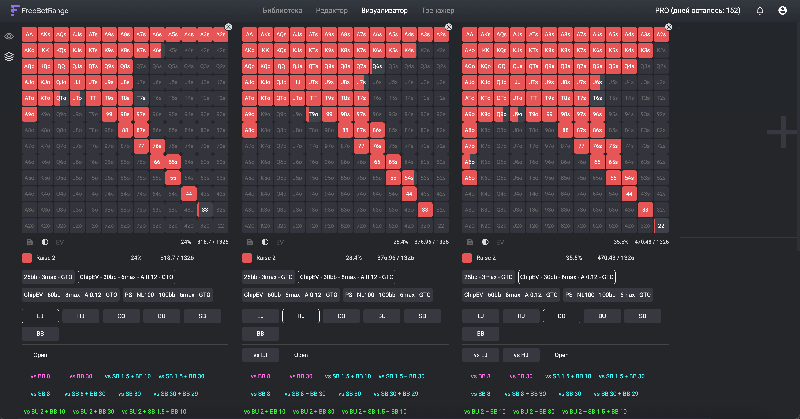800x419 pixels.
Task: Switch to the Редактор tab
Action: tap(332, 11)
